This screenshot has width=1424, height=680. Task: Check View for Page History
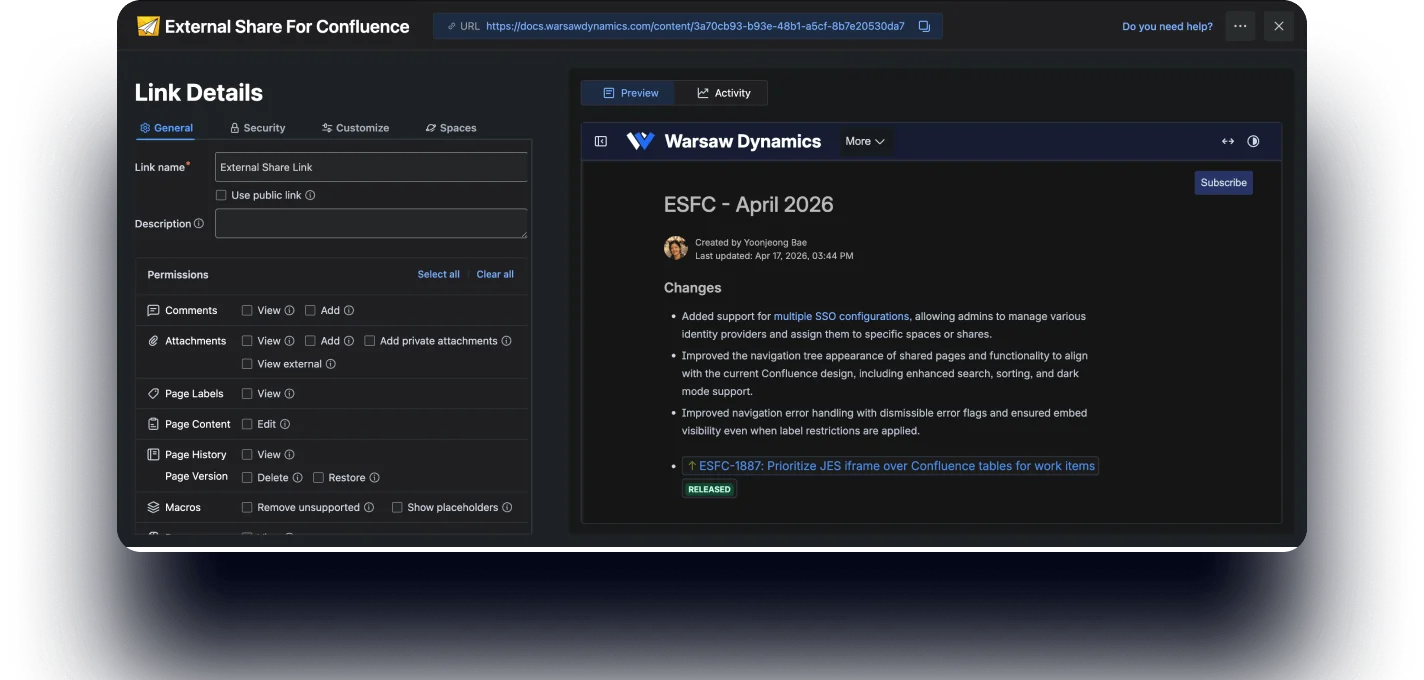pos(247,454)
